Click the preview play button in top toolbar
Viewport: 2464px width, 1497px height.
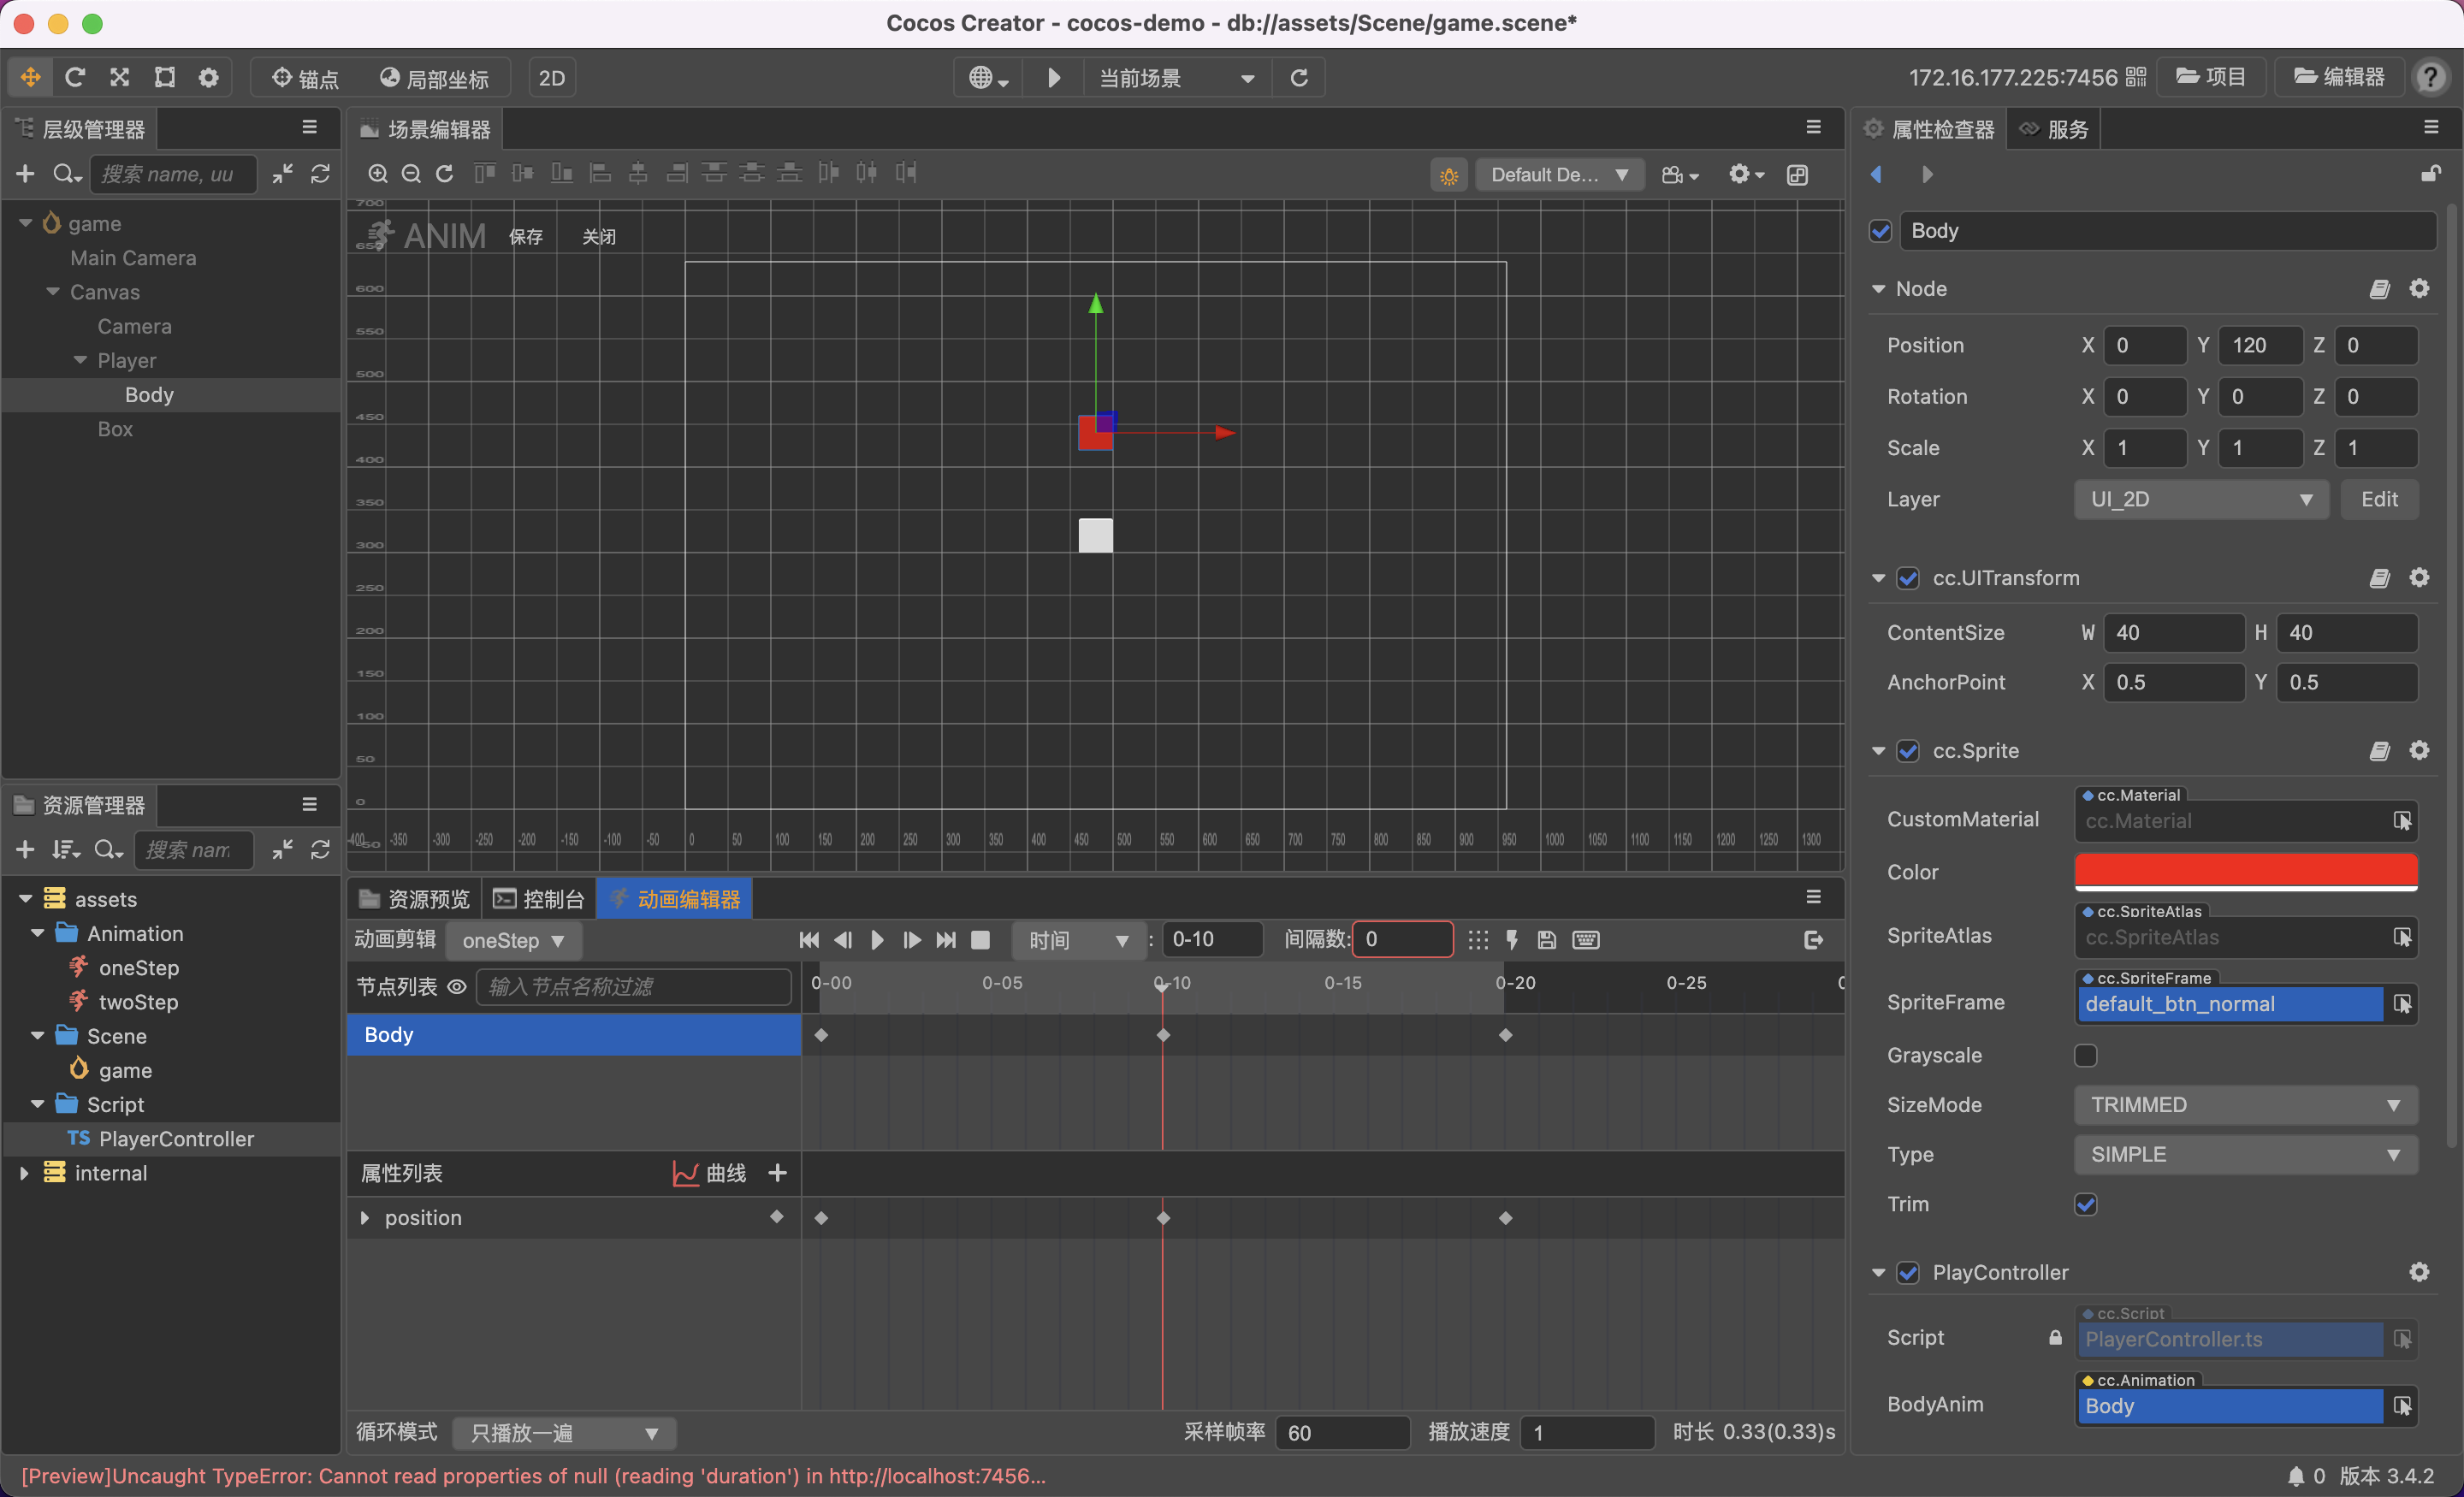point(1053,77)
